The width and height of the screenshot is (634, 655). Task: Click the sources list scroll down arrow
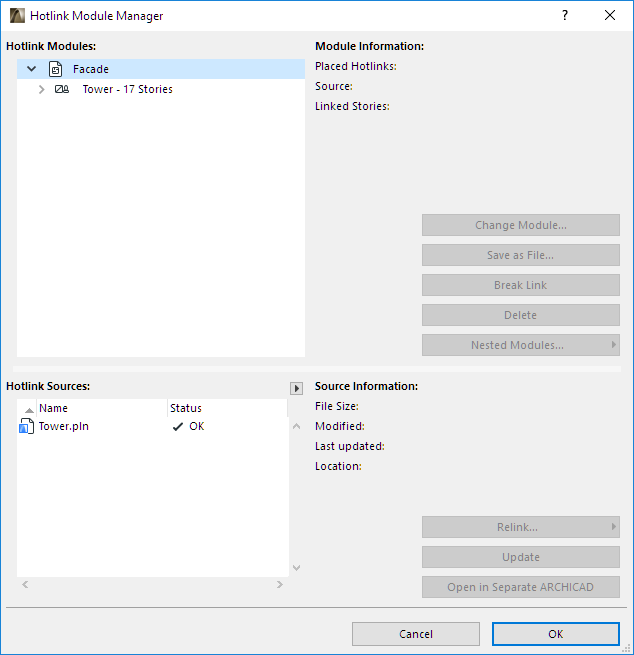[297, 568]
